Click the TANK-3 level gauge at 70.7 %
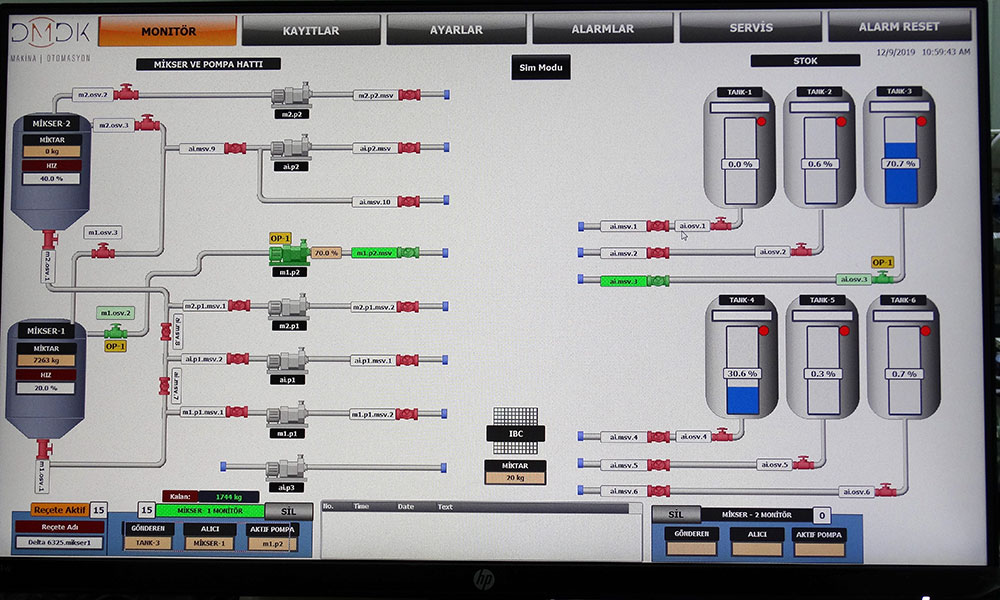This screenshot has height=600, width=1000. [x=900, y=160]
